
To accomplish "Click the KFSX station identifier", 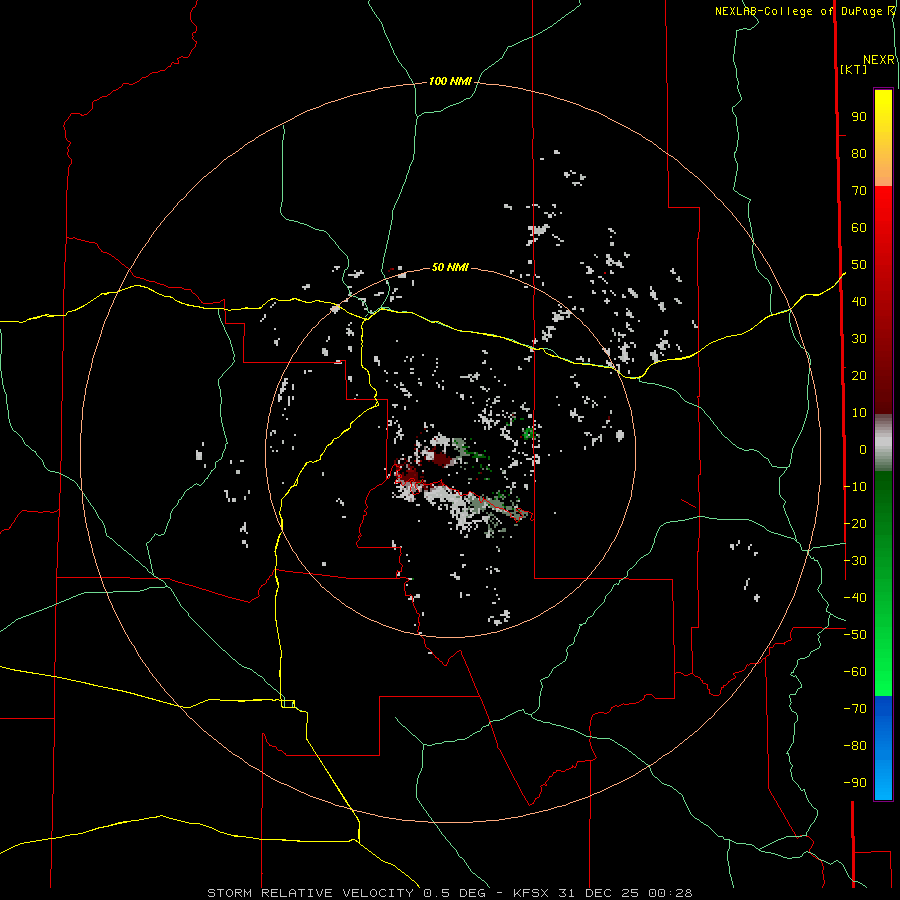I will [531, 893].
